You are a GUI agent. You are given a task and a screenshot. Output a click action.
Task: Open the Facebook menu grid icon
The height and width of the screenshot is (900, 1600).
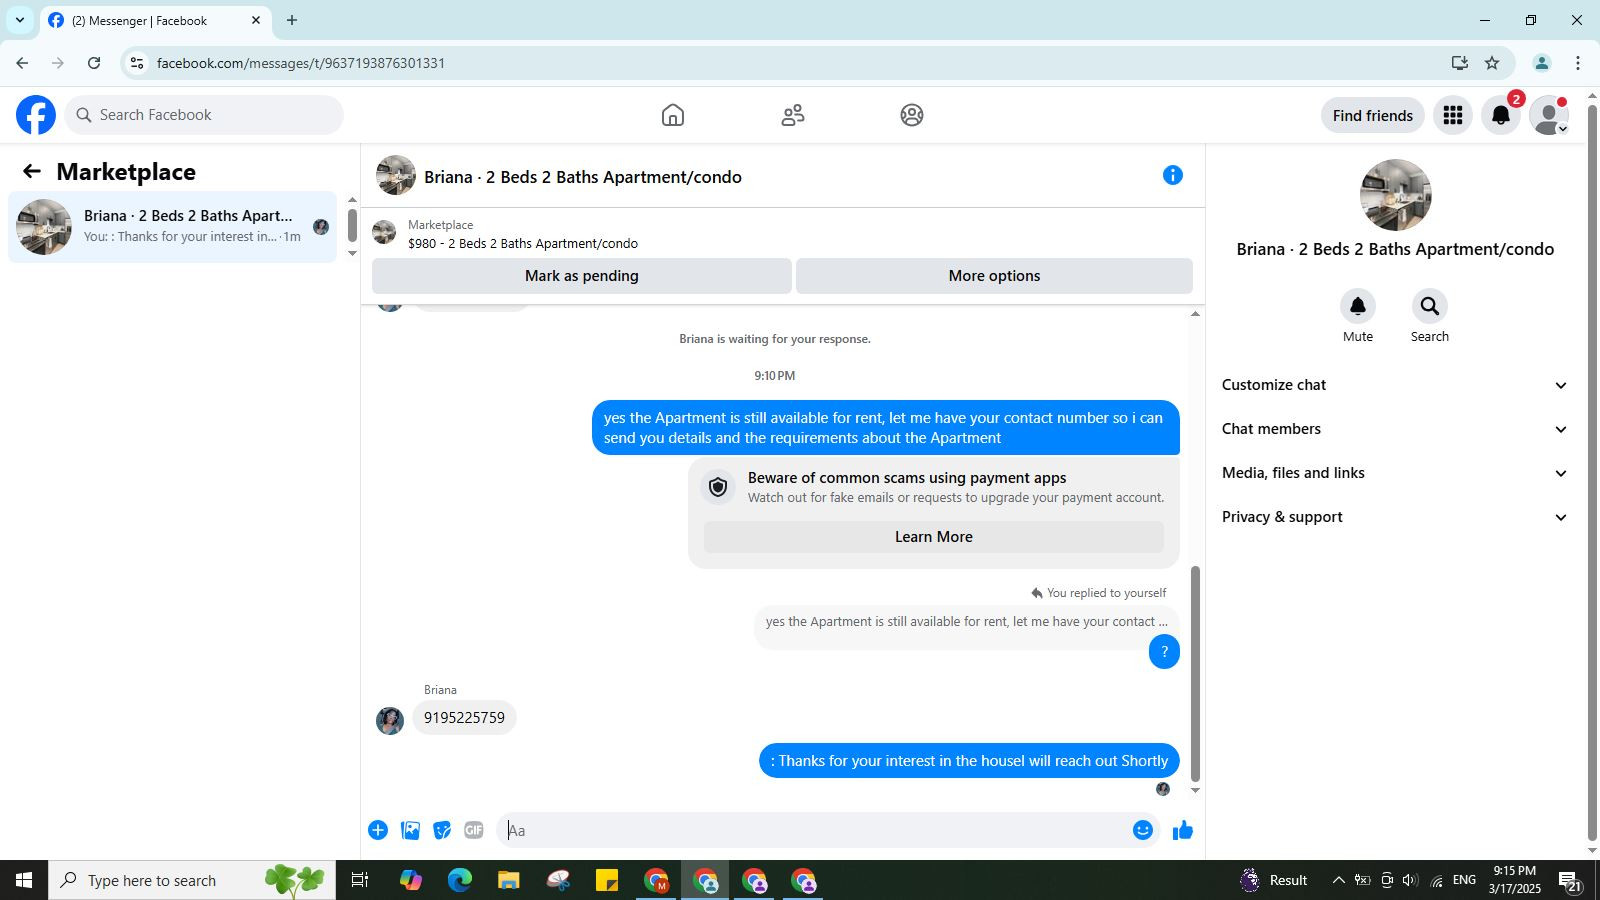pos(1453,115)
